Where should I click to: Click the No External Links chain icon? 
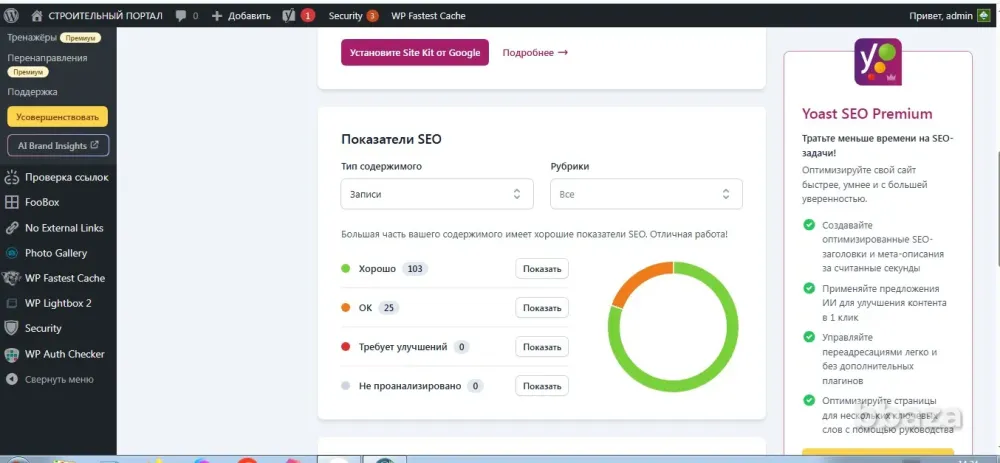coord(11,228)
